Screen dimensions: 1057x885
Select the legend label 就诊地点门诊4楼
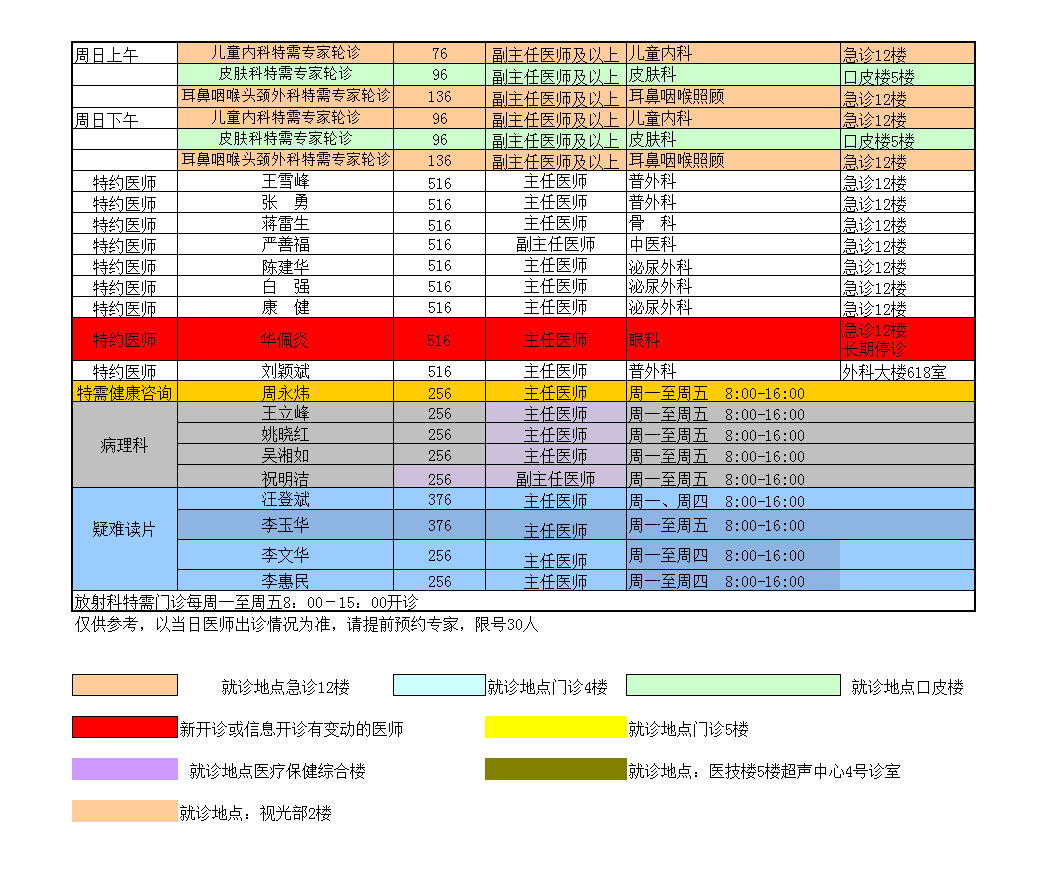click(x=547, y=687)
